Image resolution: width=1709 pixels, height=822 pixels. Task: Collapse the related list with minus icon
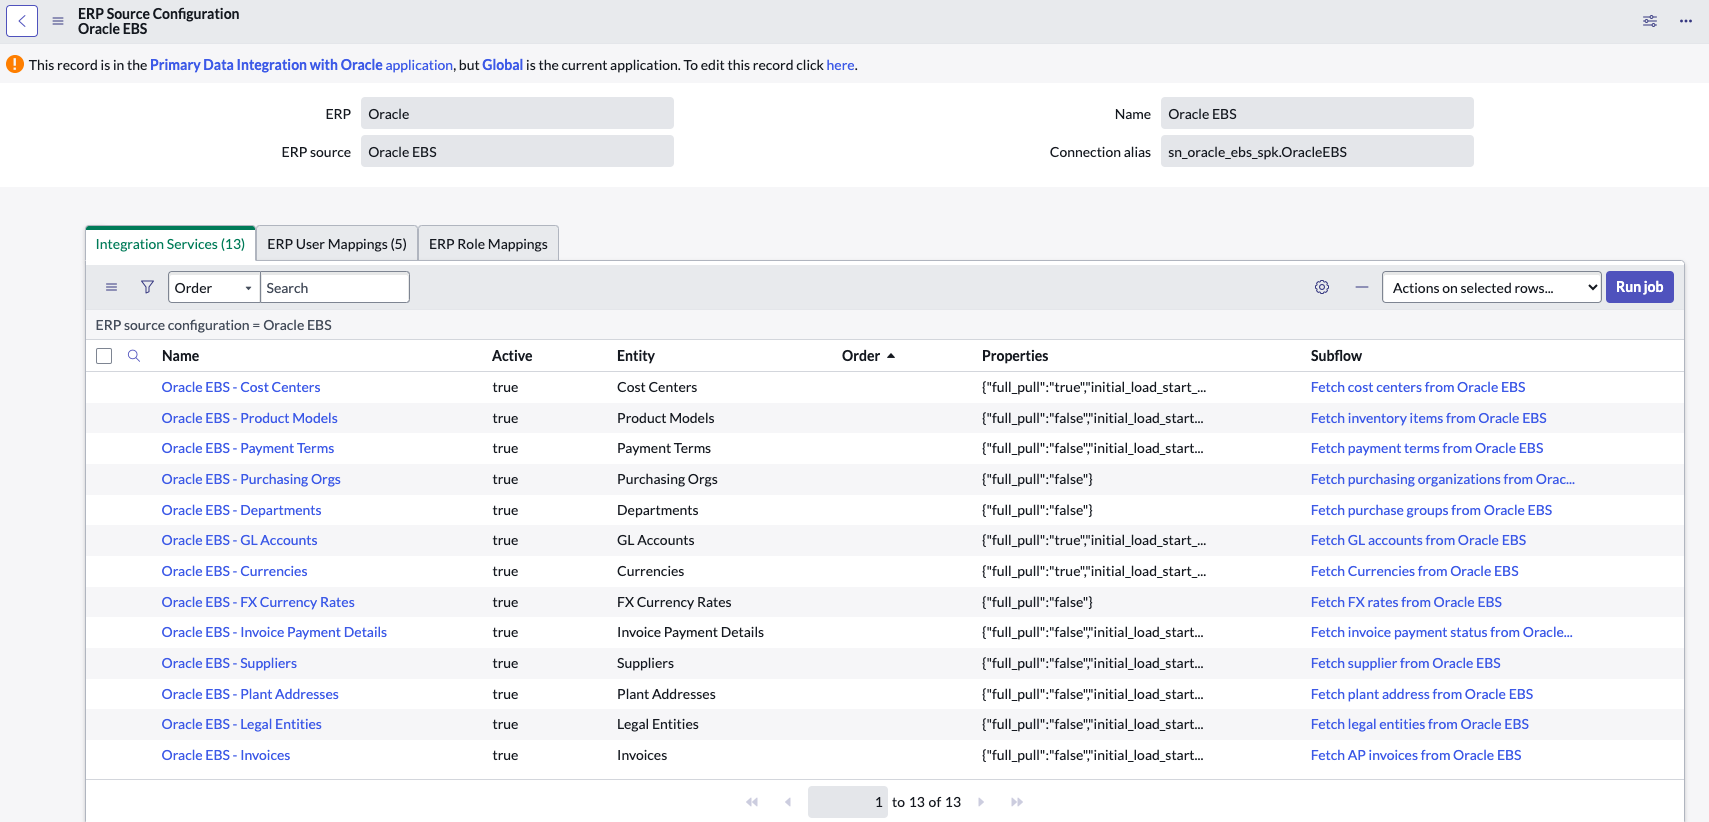click(x=1361, y=287)
